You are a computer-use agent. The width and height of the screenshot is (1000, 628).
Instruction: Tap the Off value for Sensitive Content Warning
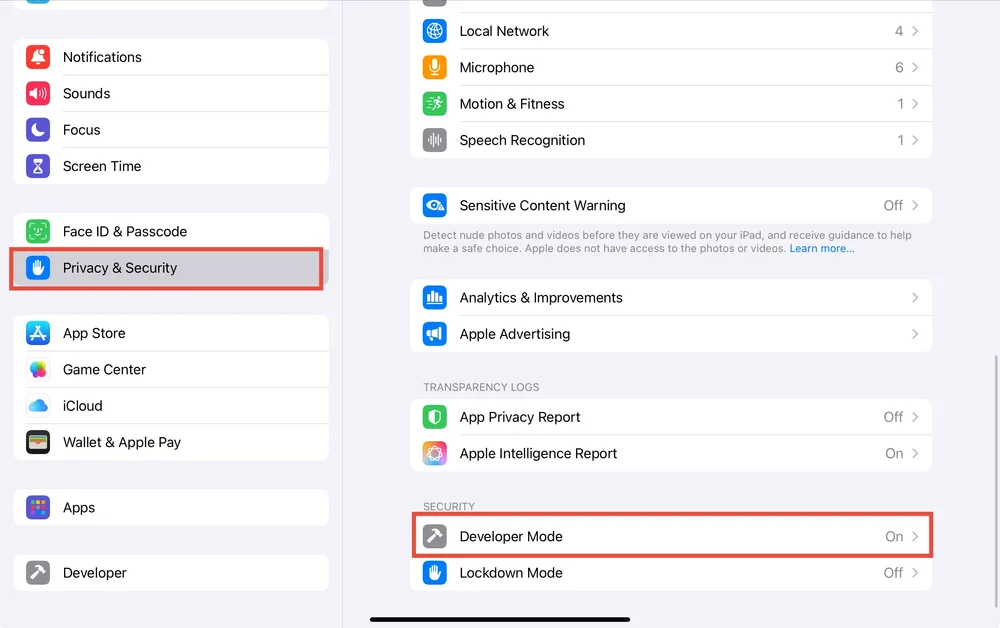[x=893, y=205]
